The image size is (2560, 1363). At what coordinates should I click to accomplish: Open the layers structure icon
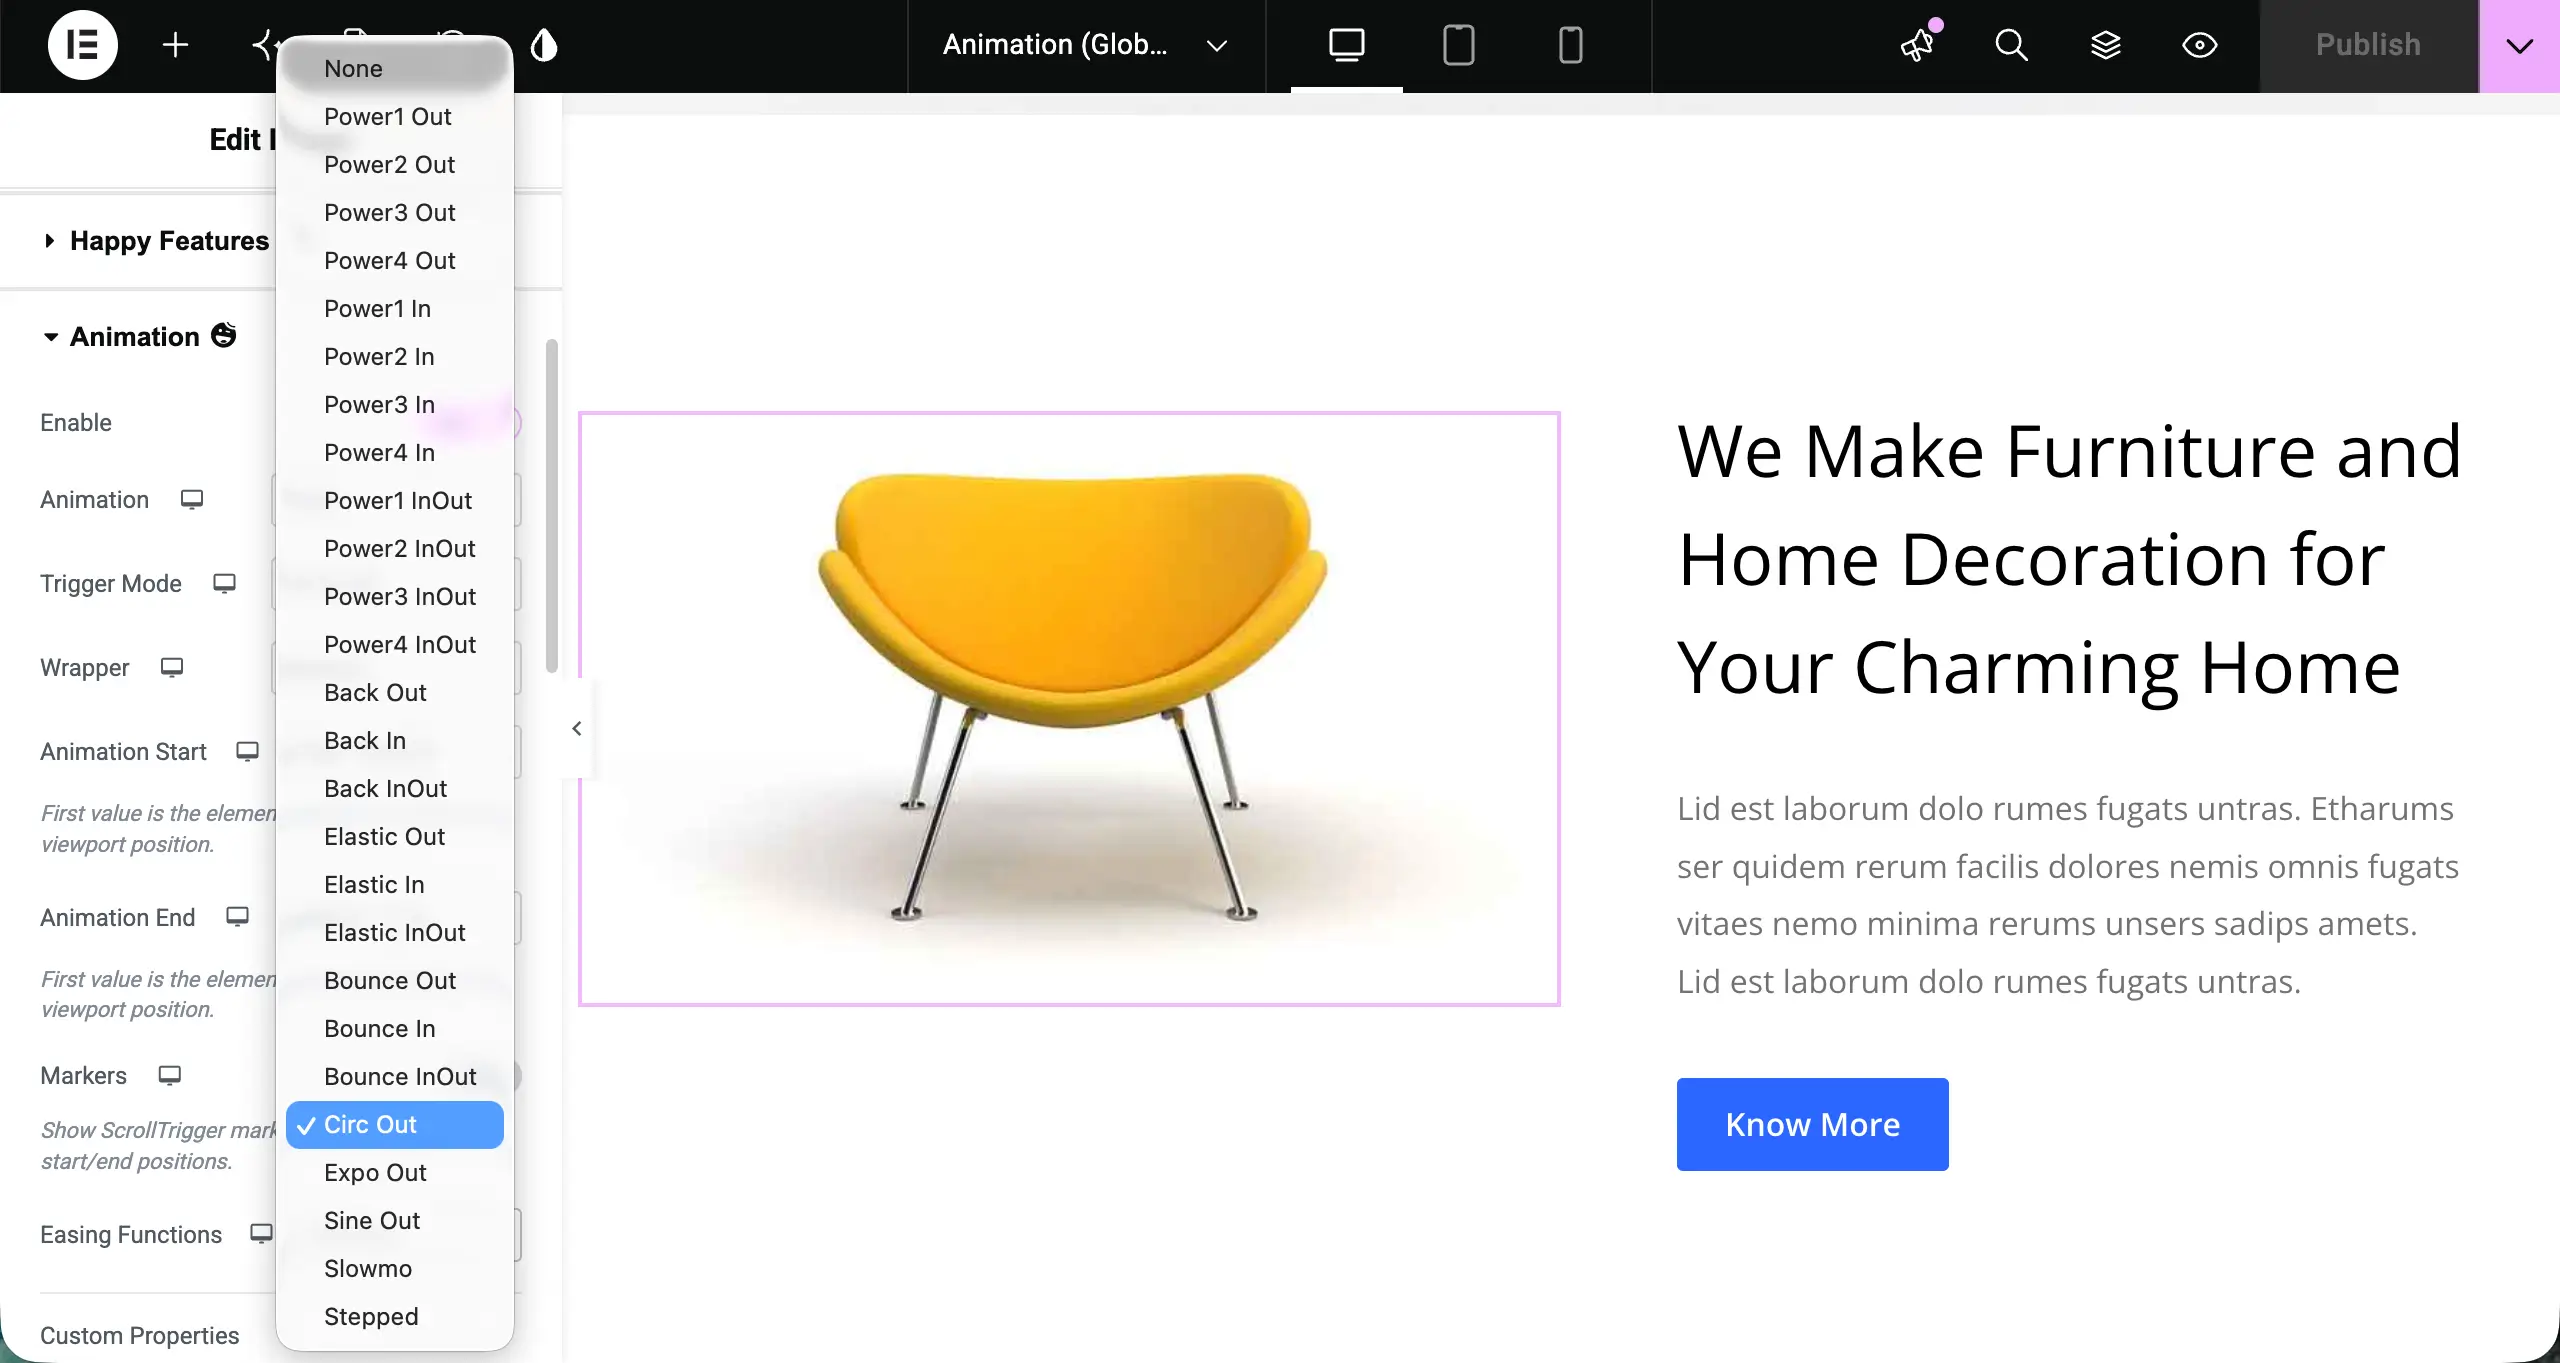tap(2105, 45)
